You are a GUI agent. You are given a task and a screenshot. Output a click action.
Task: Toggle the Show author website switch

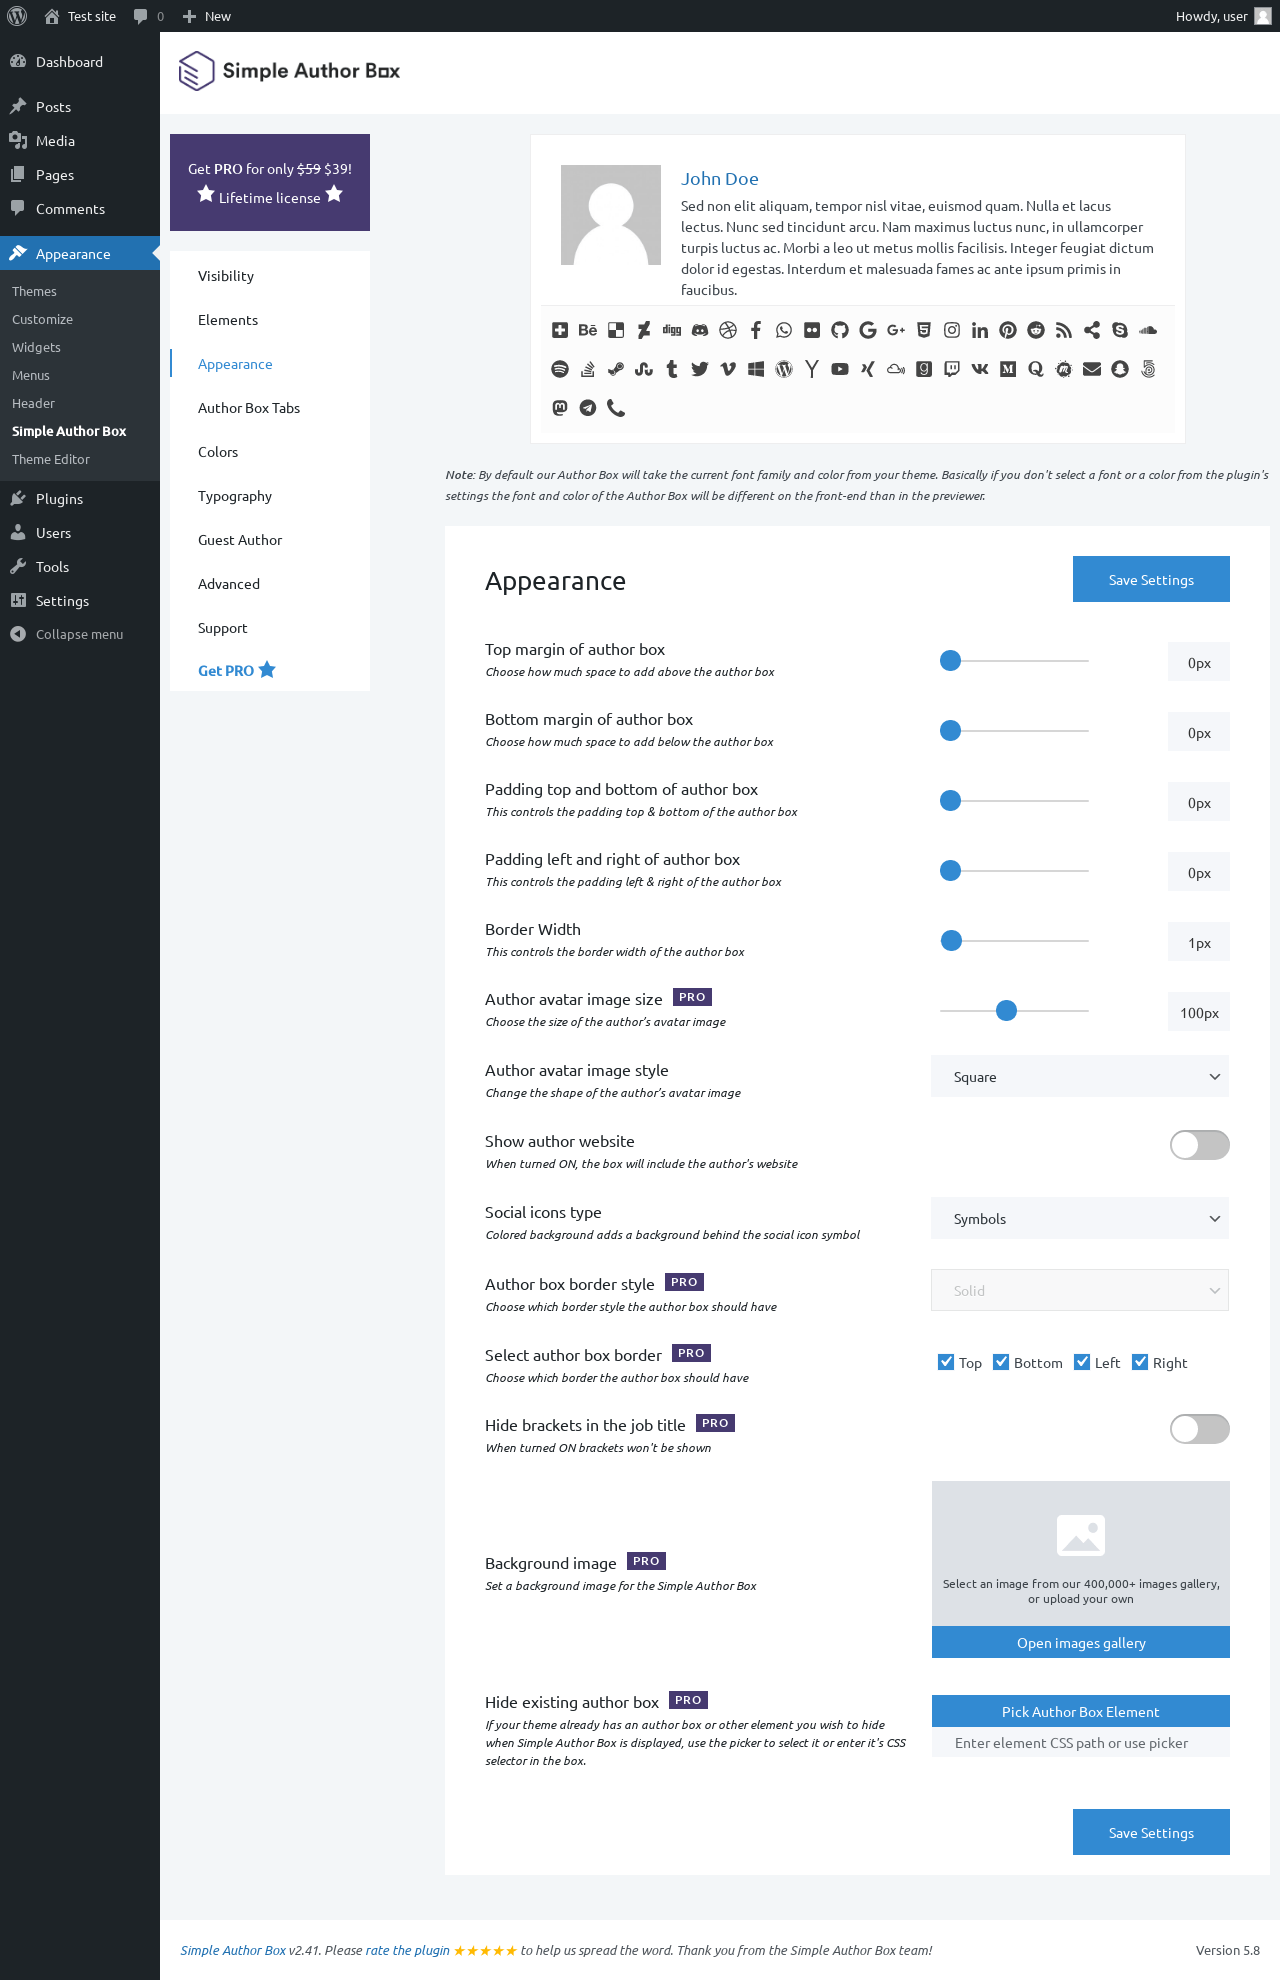pos(1199,1145)
